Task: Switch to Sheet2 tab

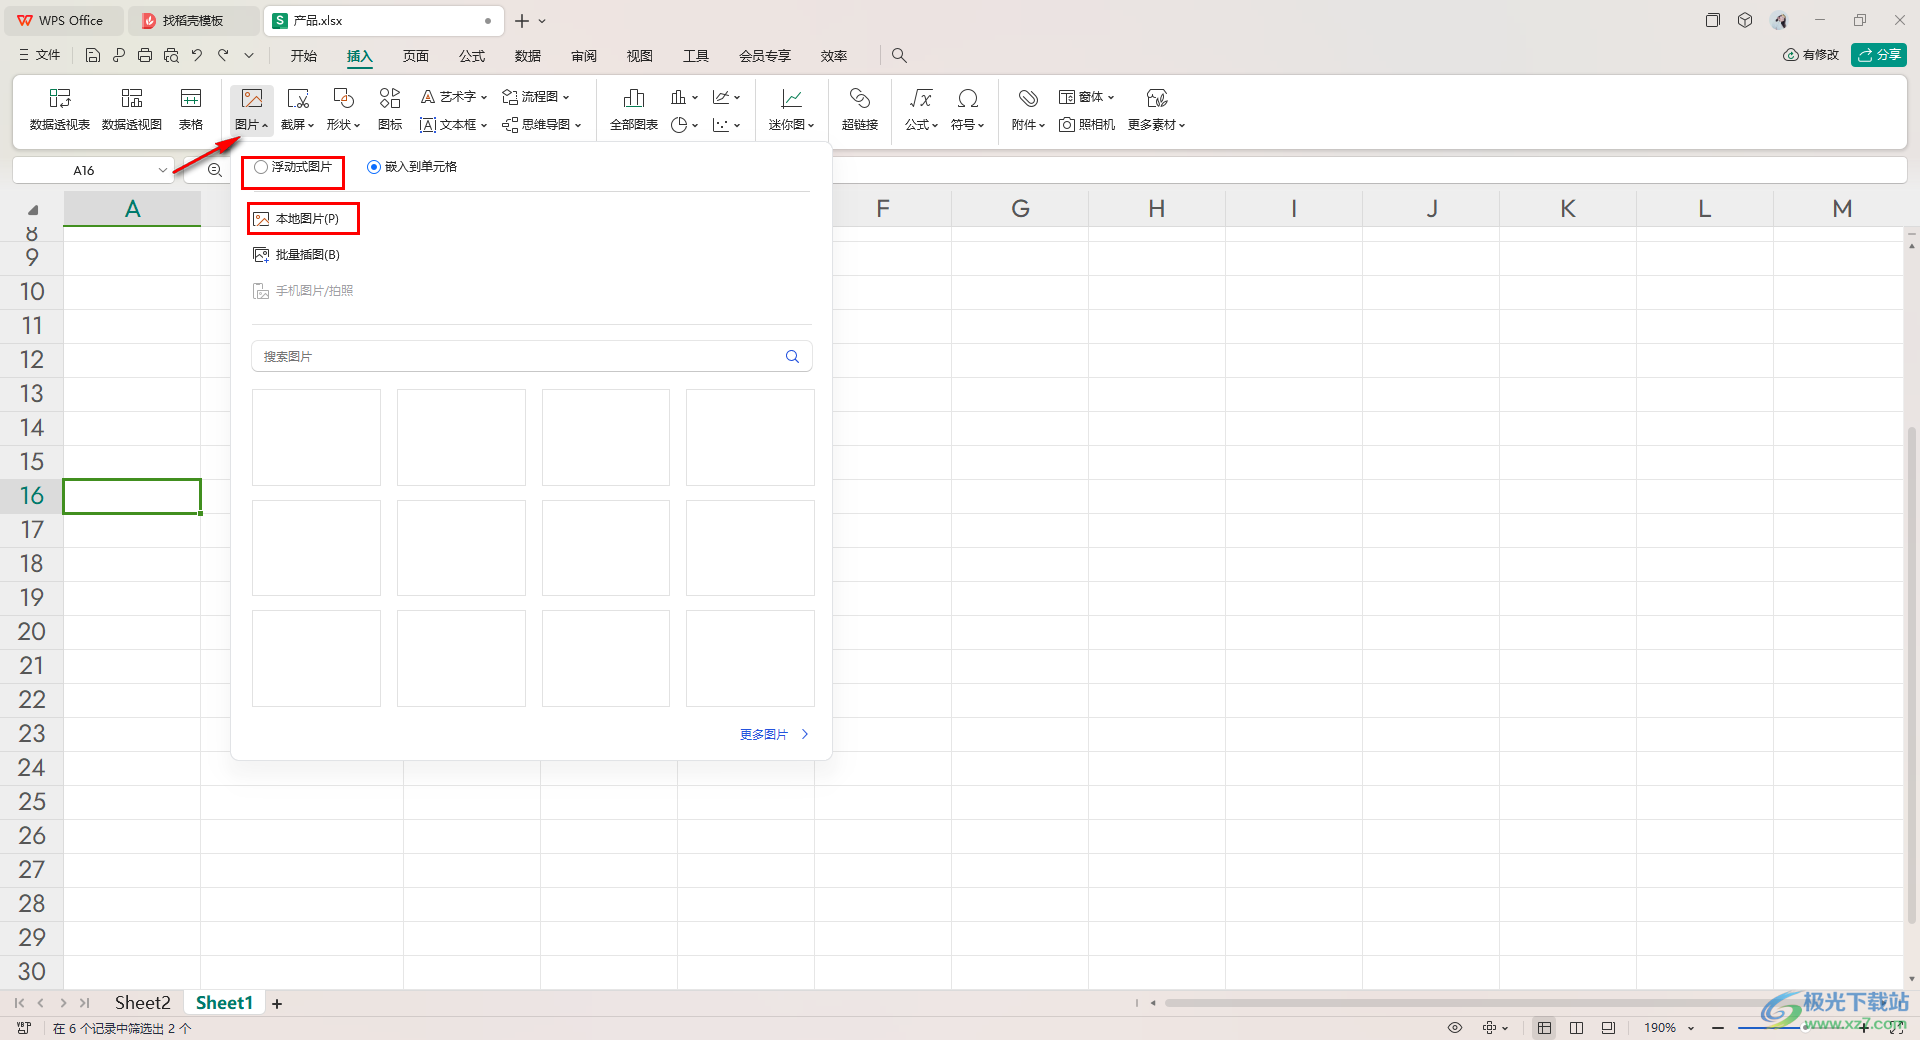Action: [142, 1003]
